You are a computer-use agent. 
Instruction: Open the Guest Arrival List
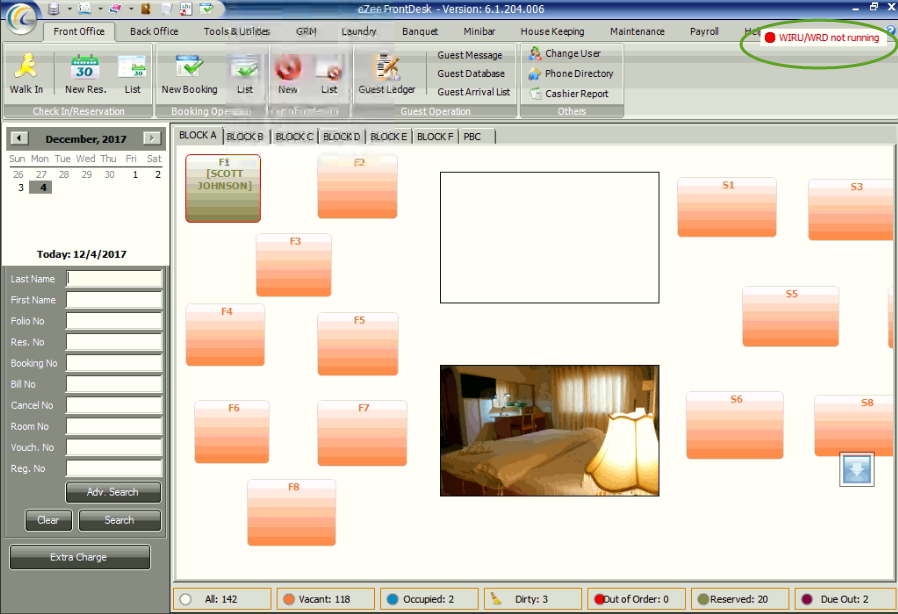coord(474,92)
